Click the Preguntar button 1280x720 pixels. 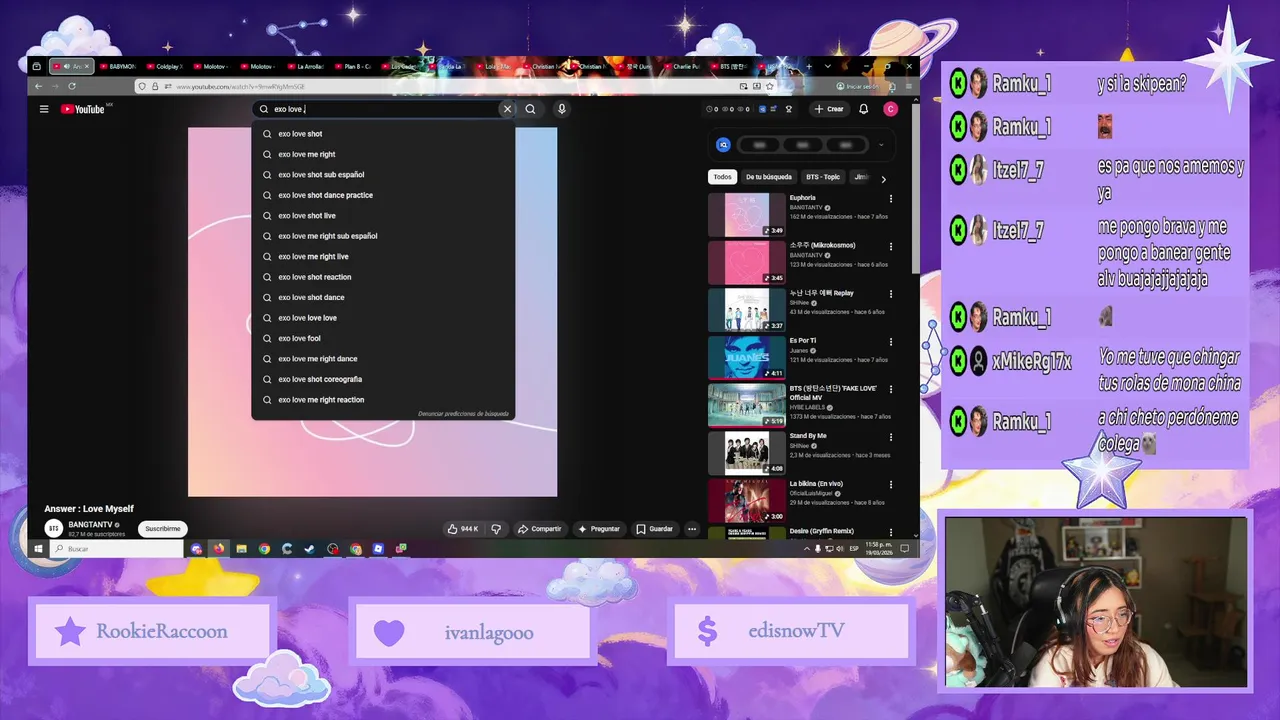click(599, 529)
